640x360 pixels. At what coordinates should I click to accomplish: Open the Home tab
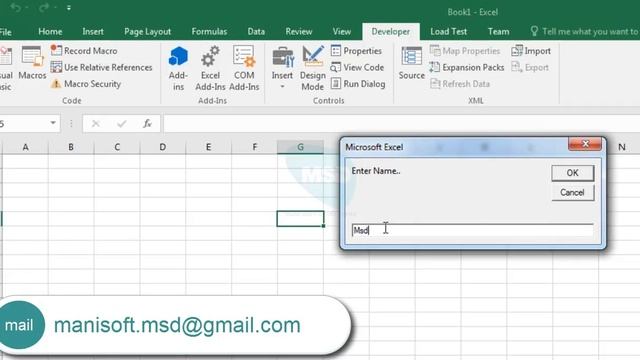click(50, 31)
